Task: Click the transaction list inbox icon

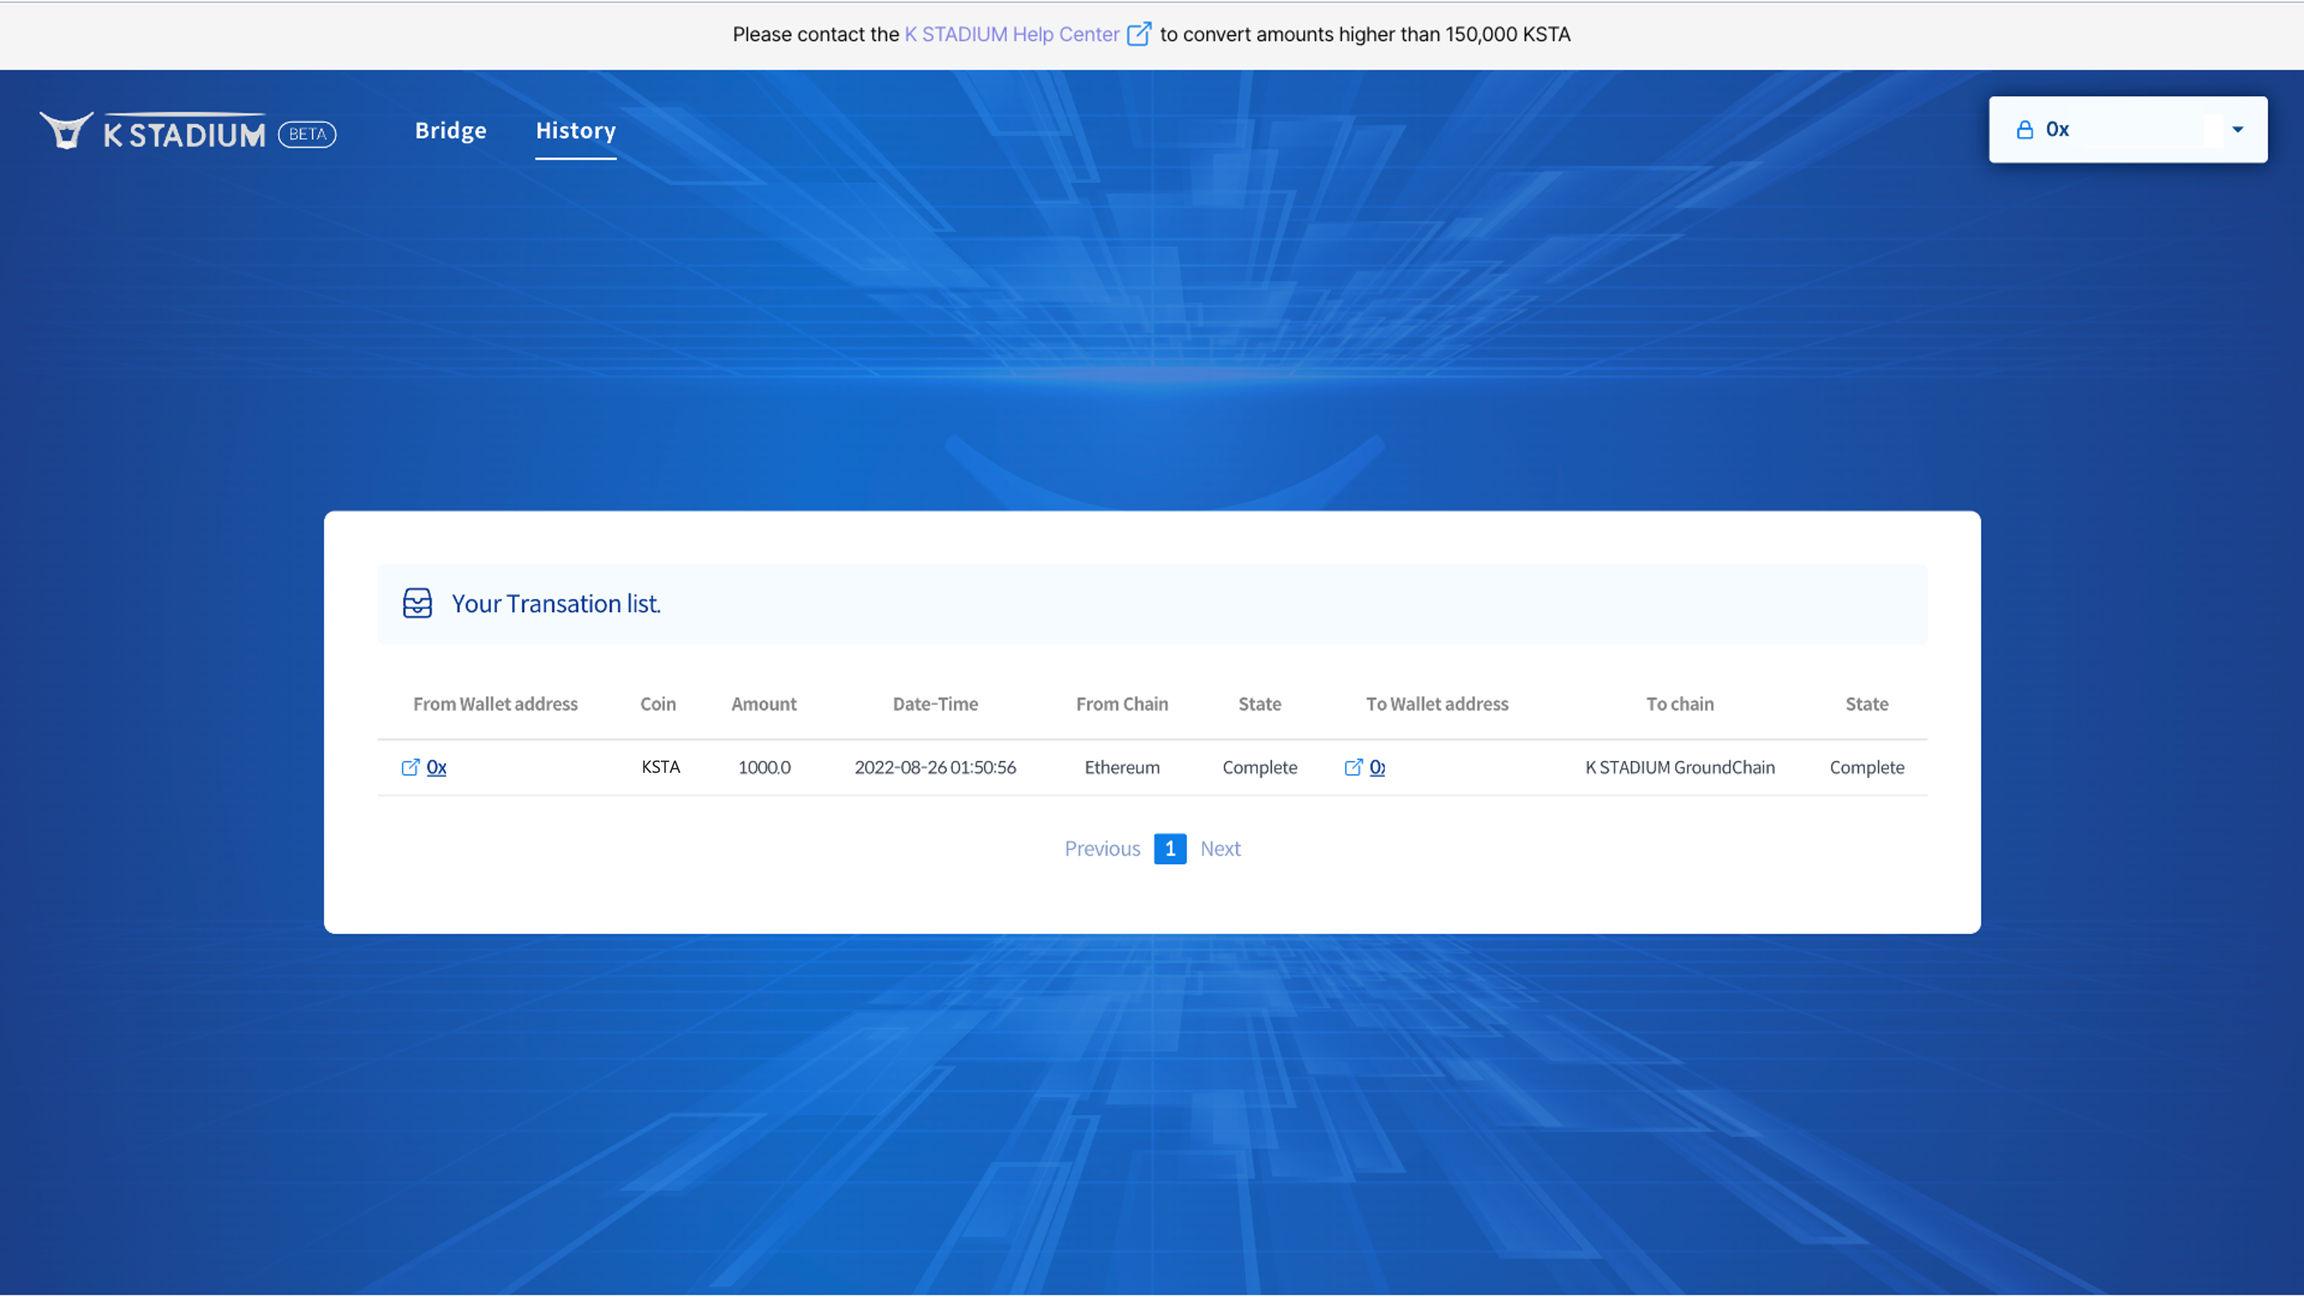Action: [x=417, y=603]
